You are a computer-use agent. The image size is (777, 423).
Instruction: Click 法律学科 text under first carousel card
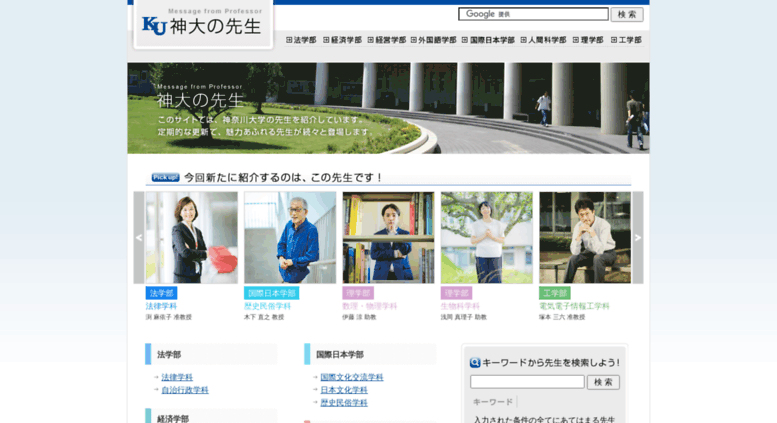(161, 306)
